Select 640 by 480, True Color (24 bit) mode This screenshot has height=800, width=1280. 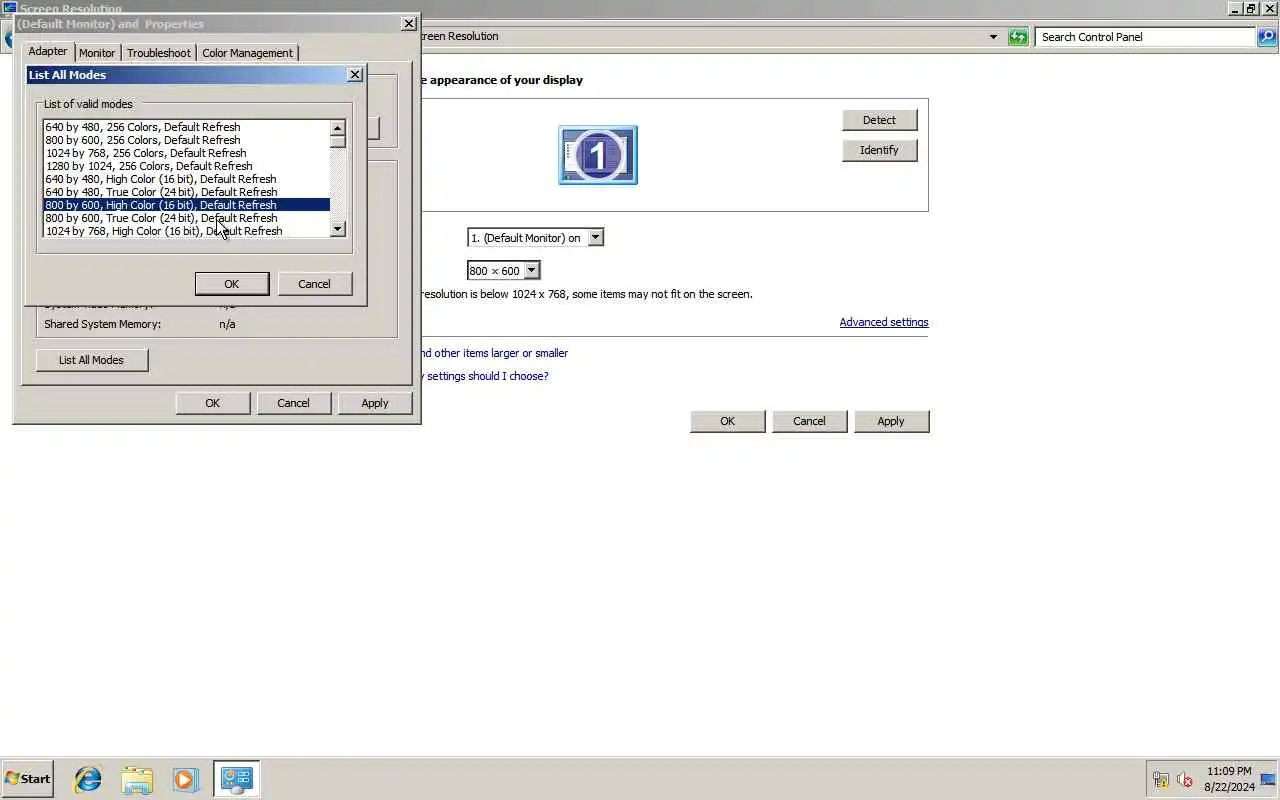click(x=186, y=192)
